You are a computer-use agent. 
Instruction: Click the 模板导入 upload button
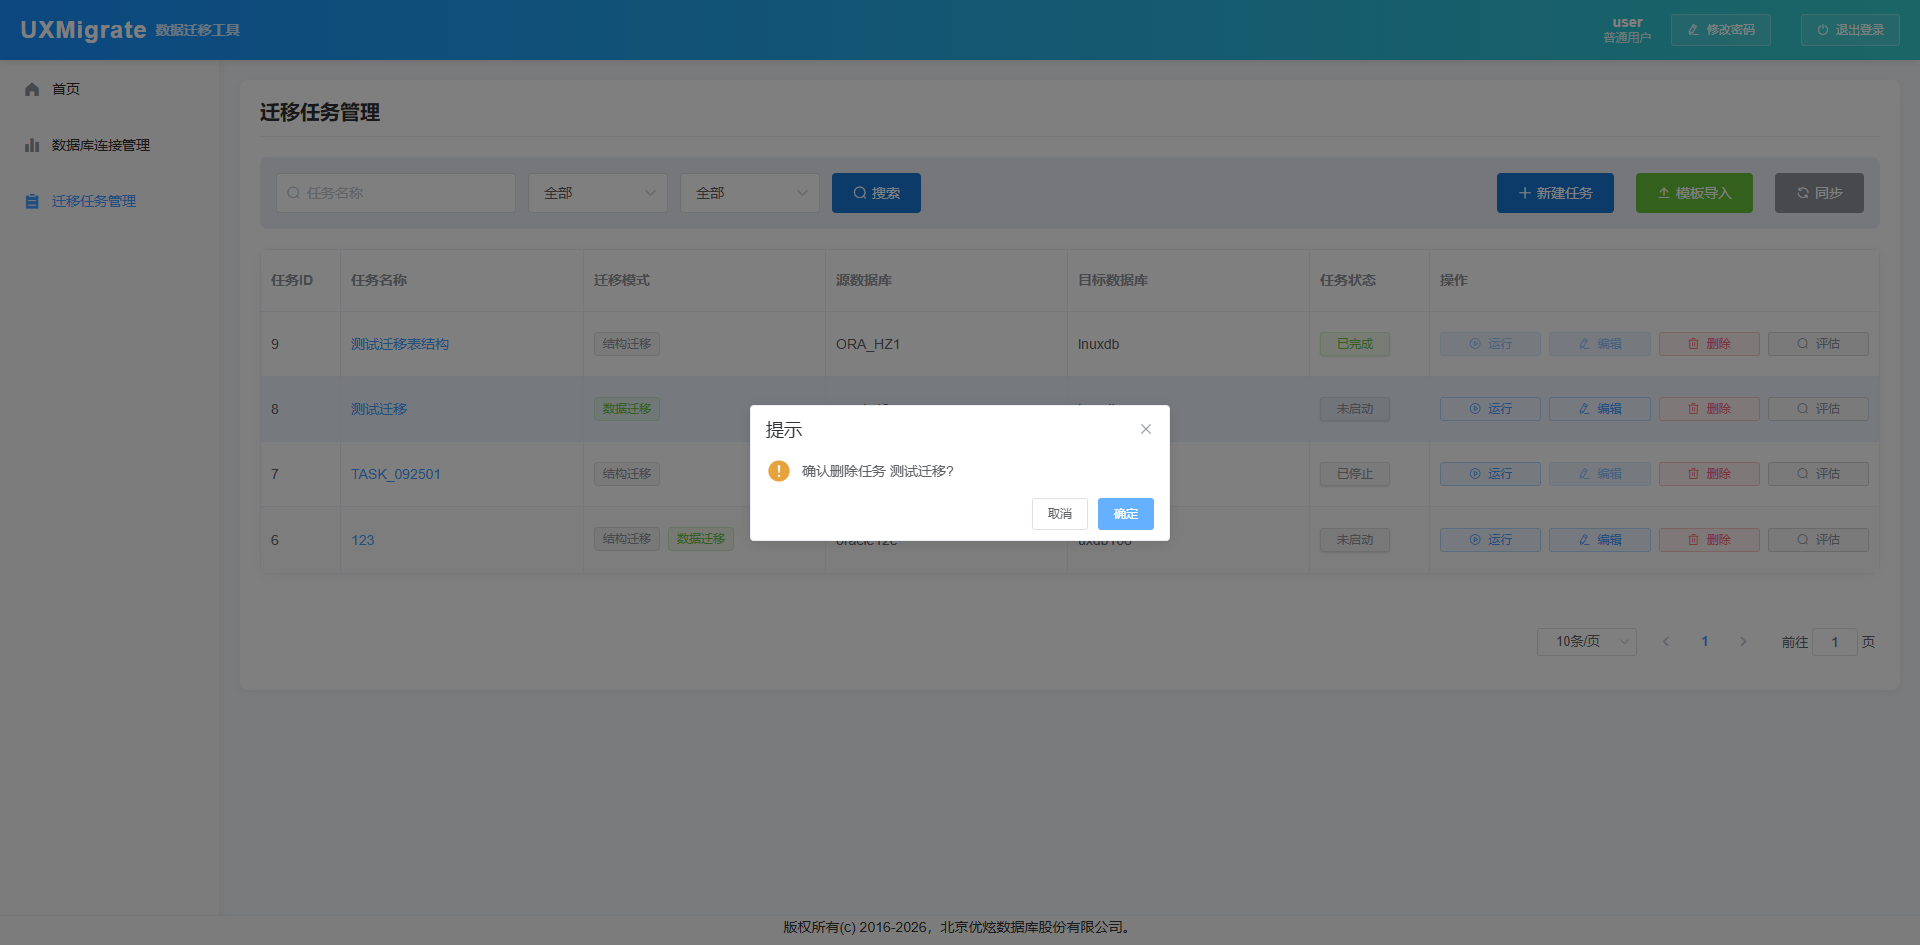(x=1694, y=193)
